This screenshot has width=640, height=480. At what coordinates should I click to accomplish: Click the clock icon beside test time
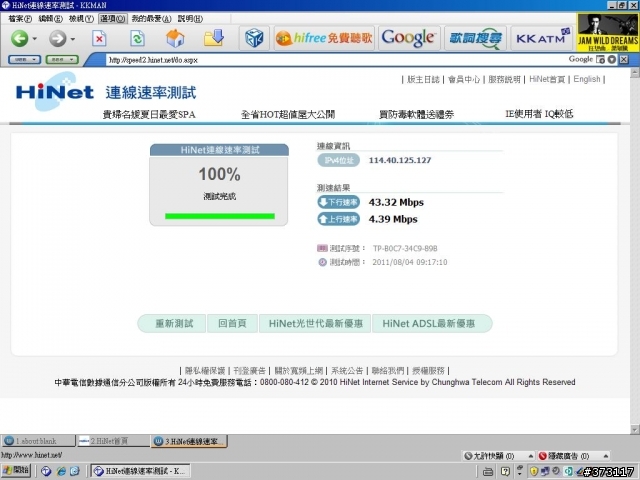pyautogui.click(x=322, y=262)
